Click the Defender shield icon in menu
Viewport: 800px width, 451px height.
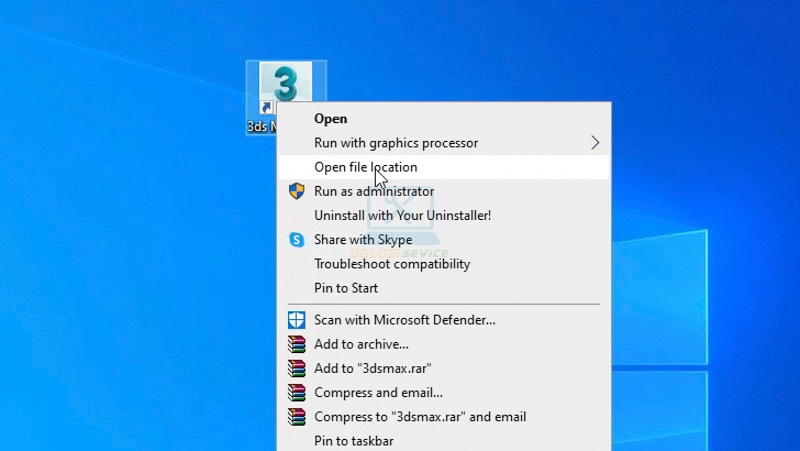(x=296, y=320)
